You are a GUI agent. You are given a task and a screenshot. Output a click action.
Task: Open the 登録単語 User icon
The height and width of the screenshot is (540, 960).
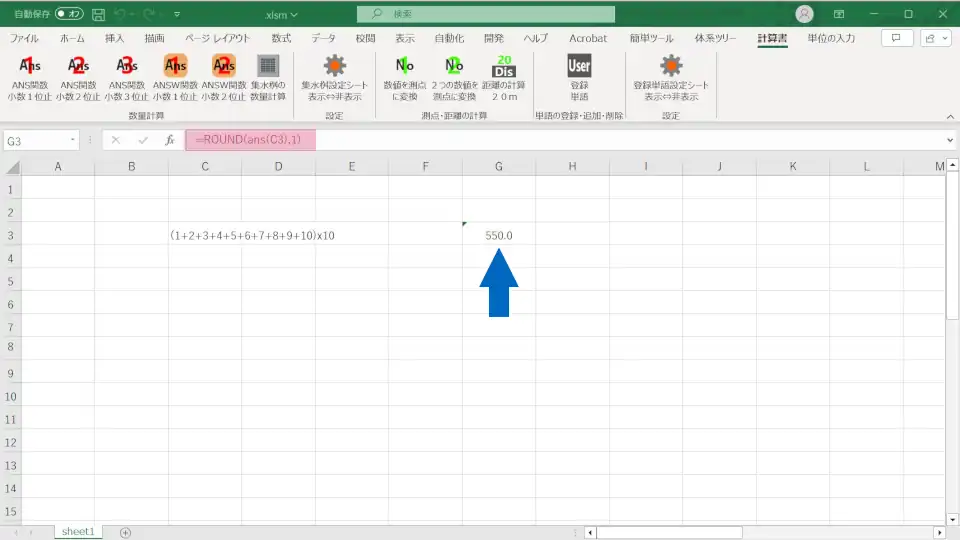(x=579, y=67)
